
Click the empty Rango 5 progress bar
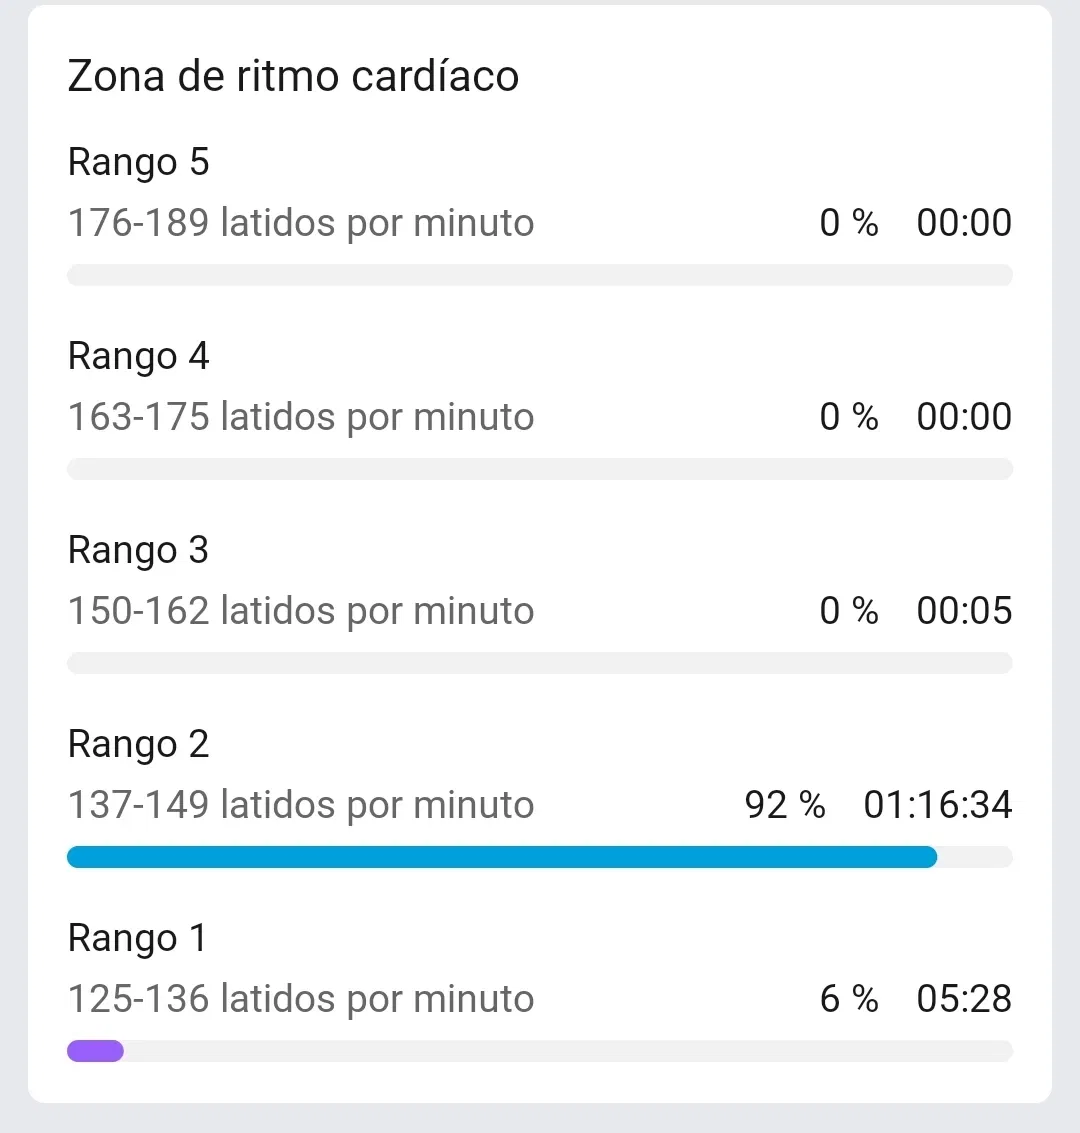pyautogui.click(x=540, y=275)
